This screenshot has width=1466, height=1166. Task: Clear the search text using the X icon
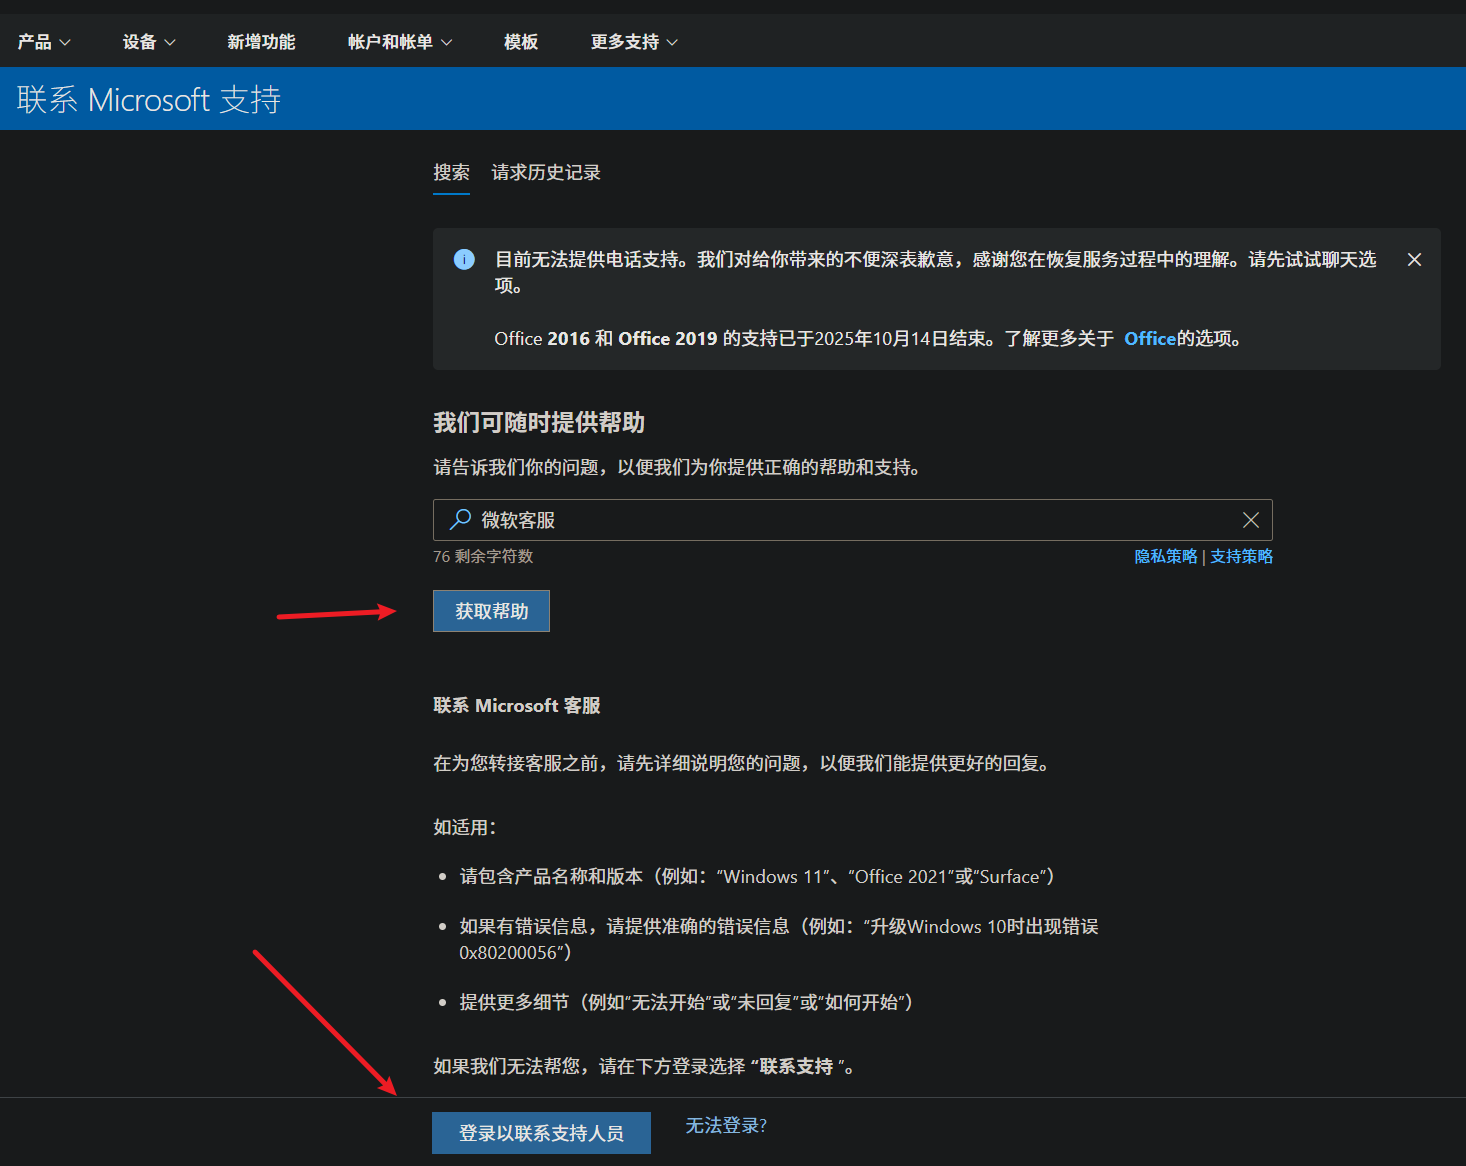point(1250,519)
